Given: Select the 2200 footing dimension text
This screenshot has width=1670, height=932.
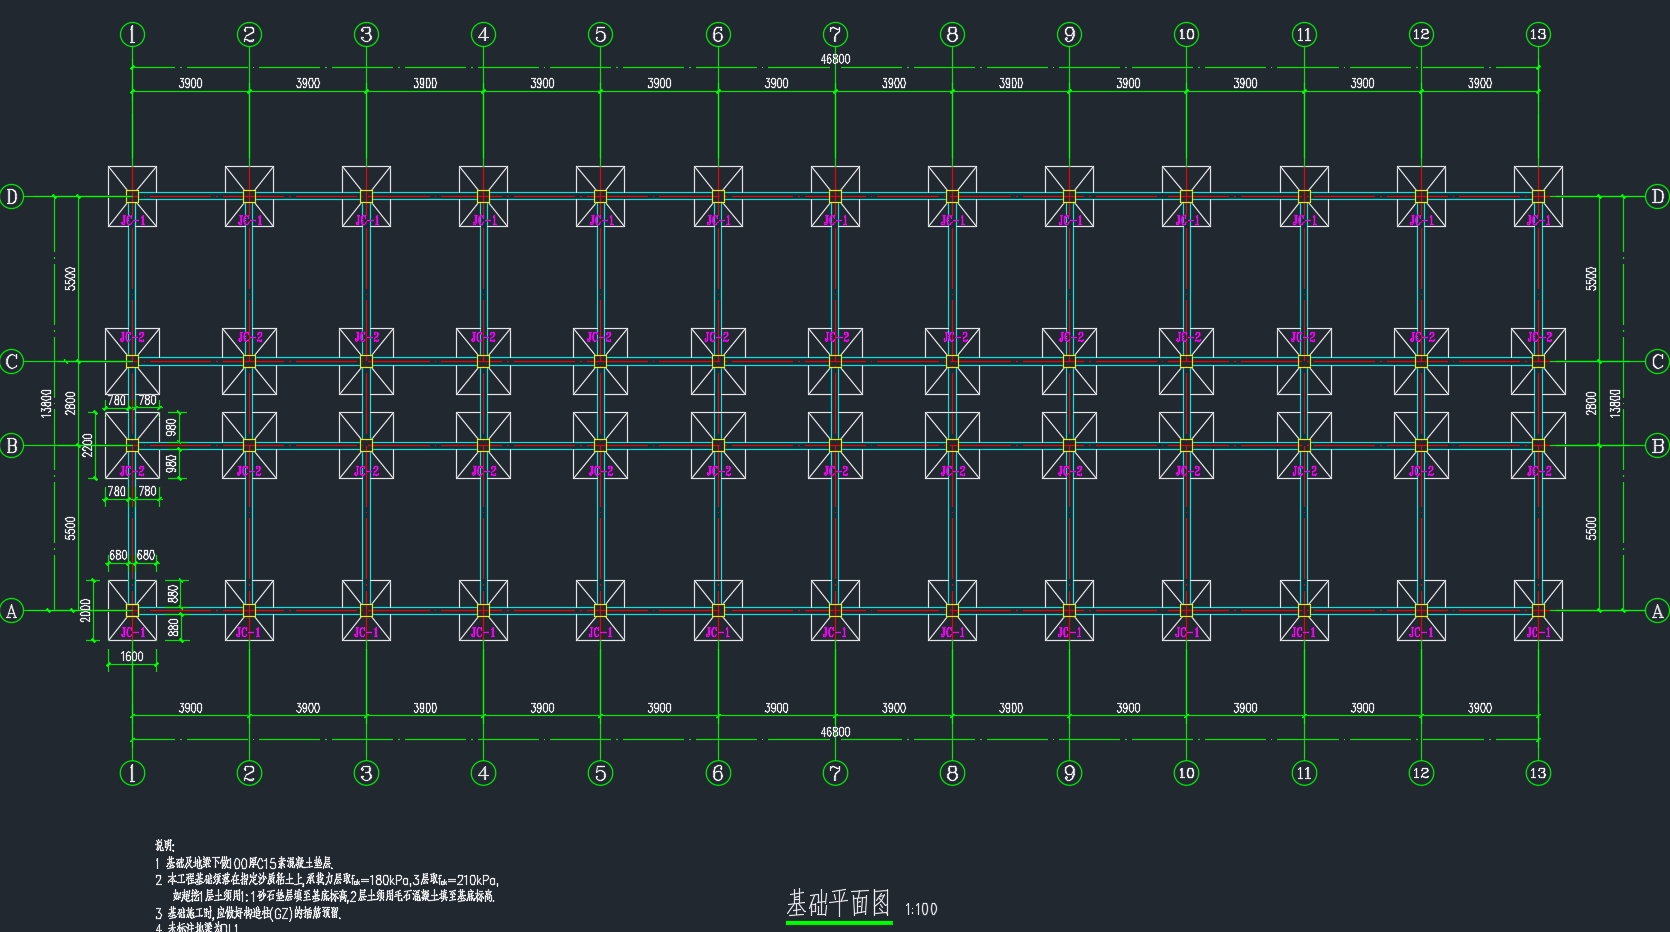Looking at the screenshot, I should coord(88,445).
